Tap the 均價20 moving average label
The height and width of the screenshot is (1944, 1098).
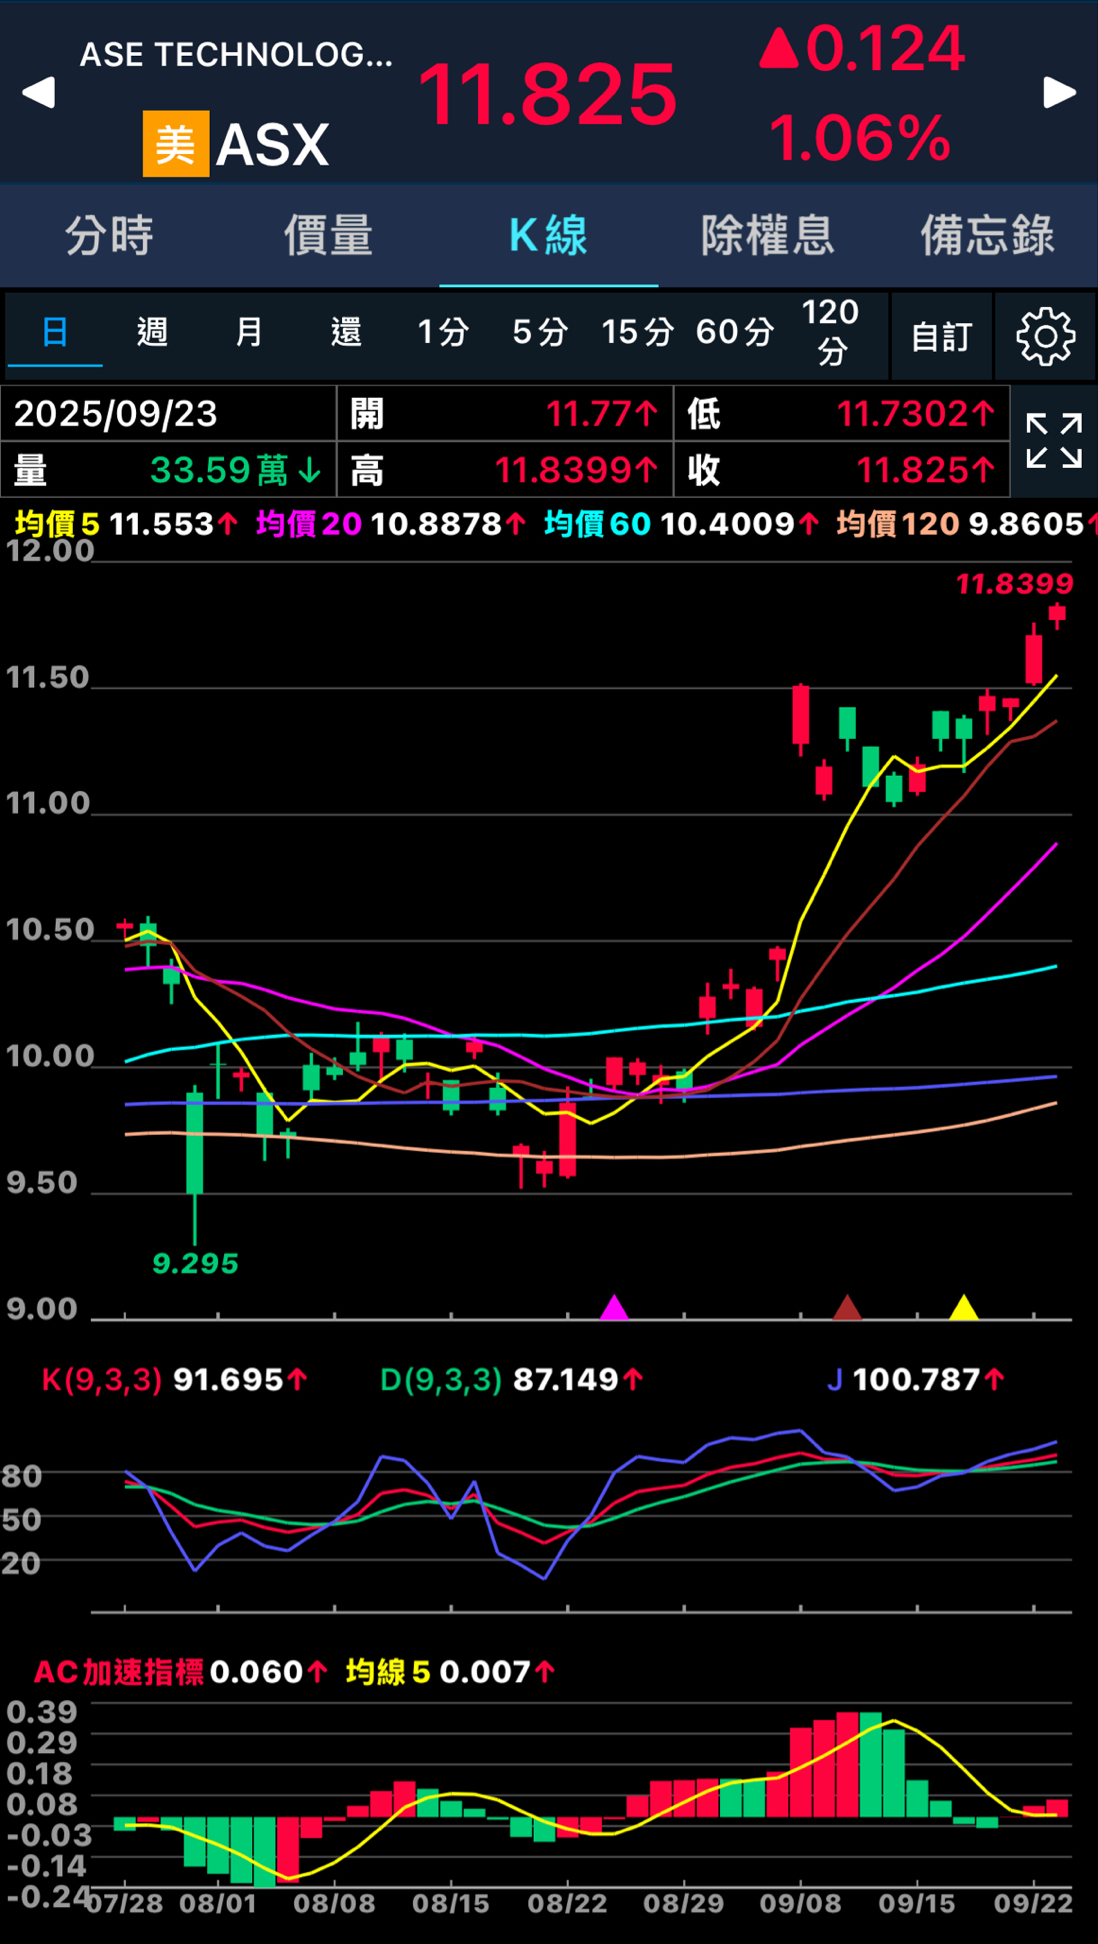point(309,523)
